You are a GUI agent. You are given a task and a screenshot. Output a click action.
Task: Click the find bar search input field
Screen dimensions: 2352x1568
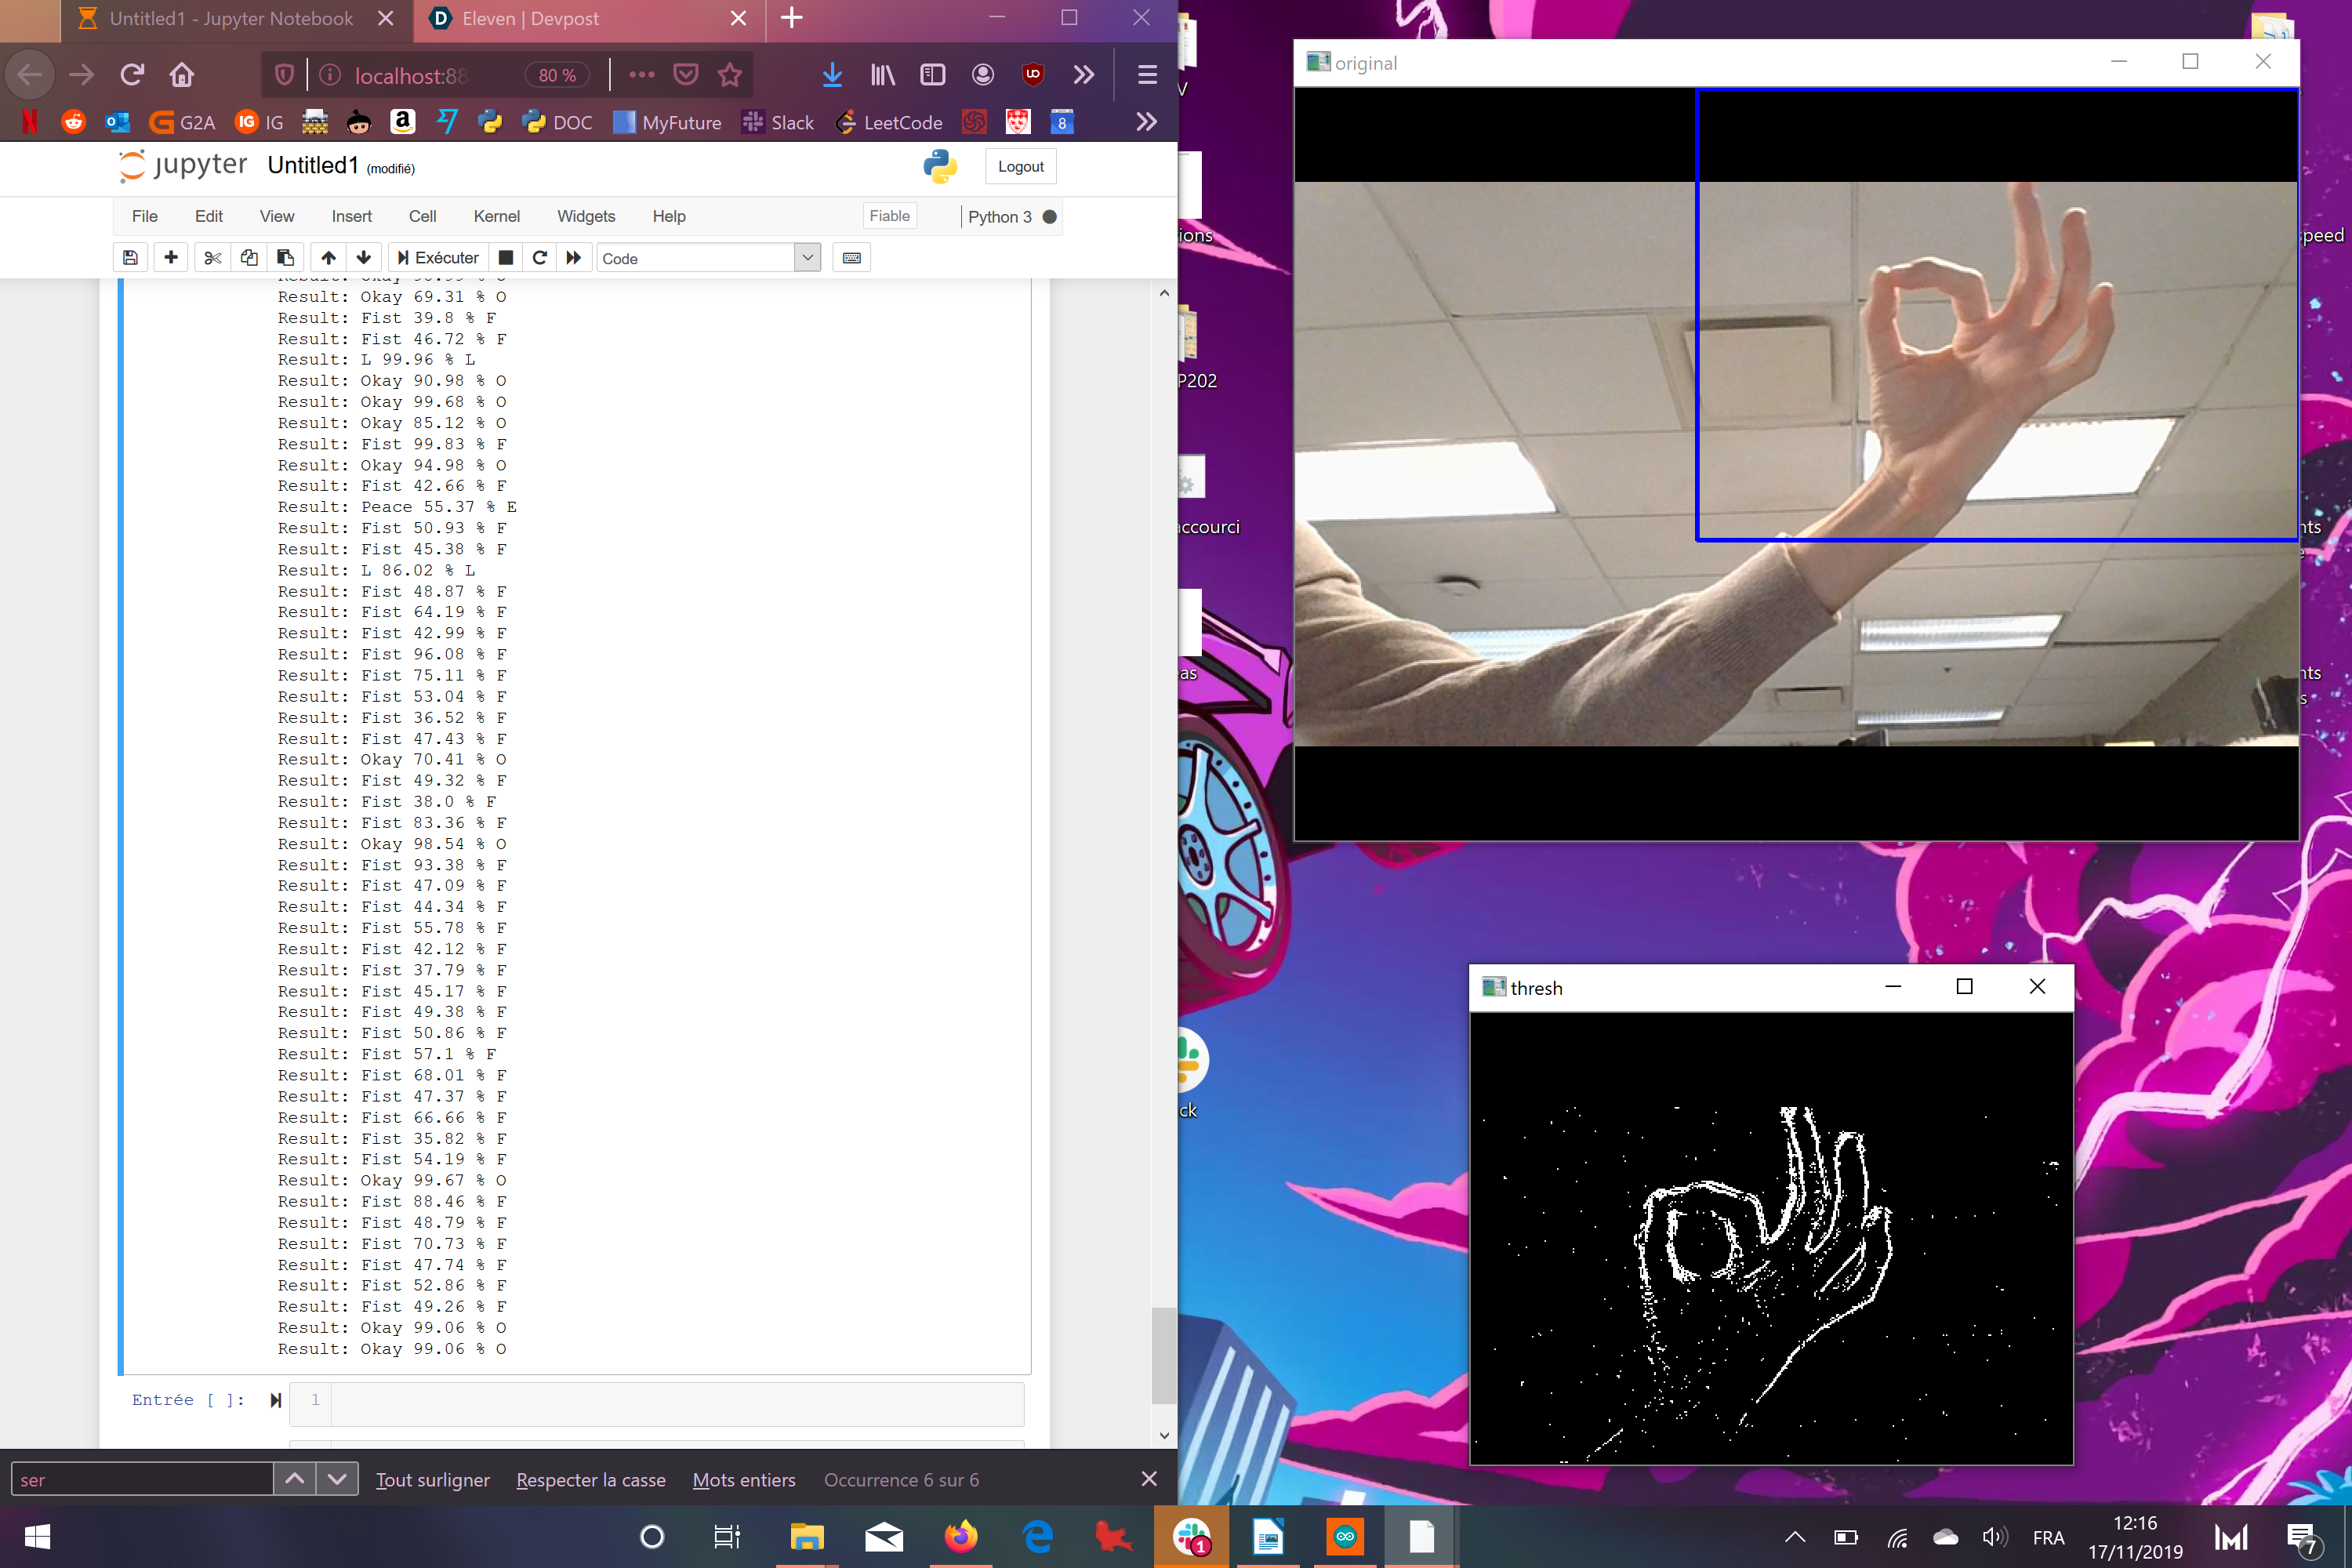click(142, 1479)
